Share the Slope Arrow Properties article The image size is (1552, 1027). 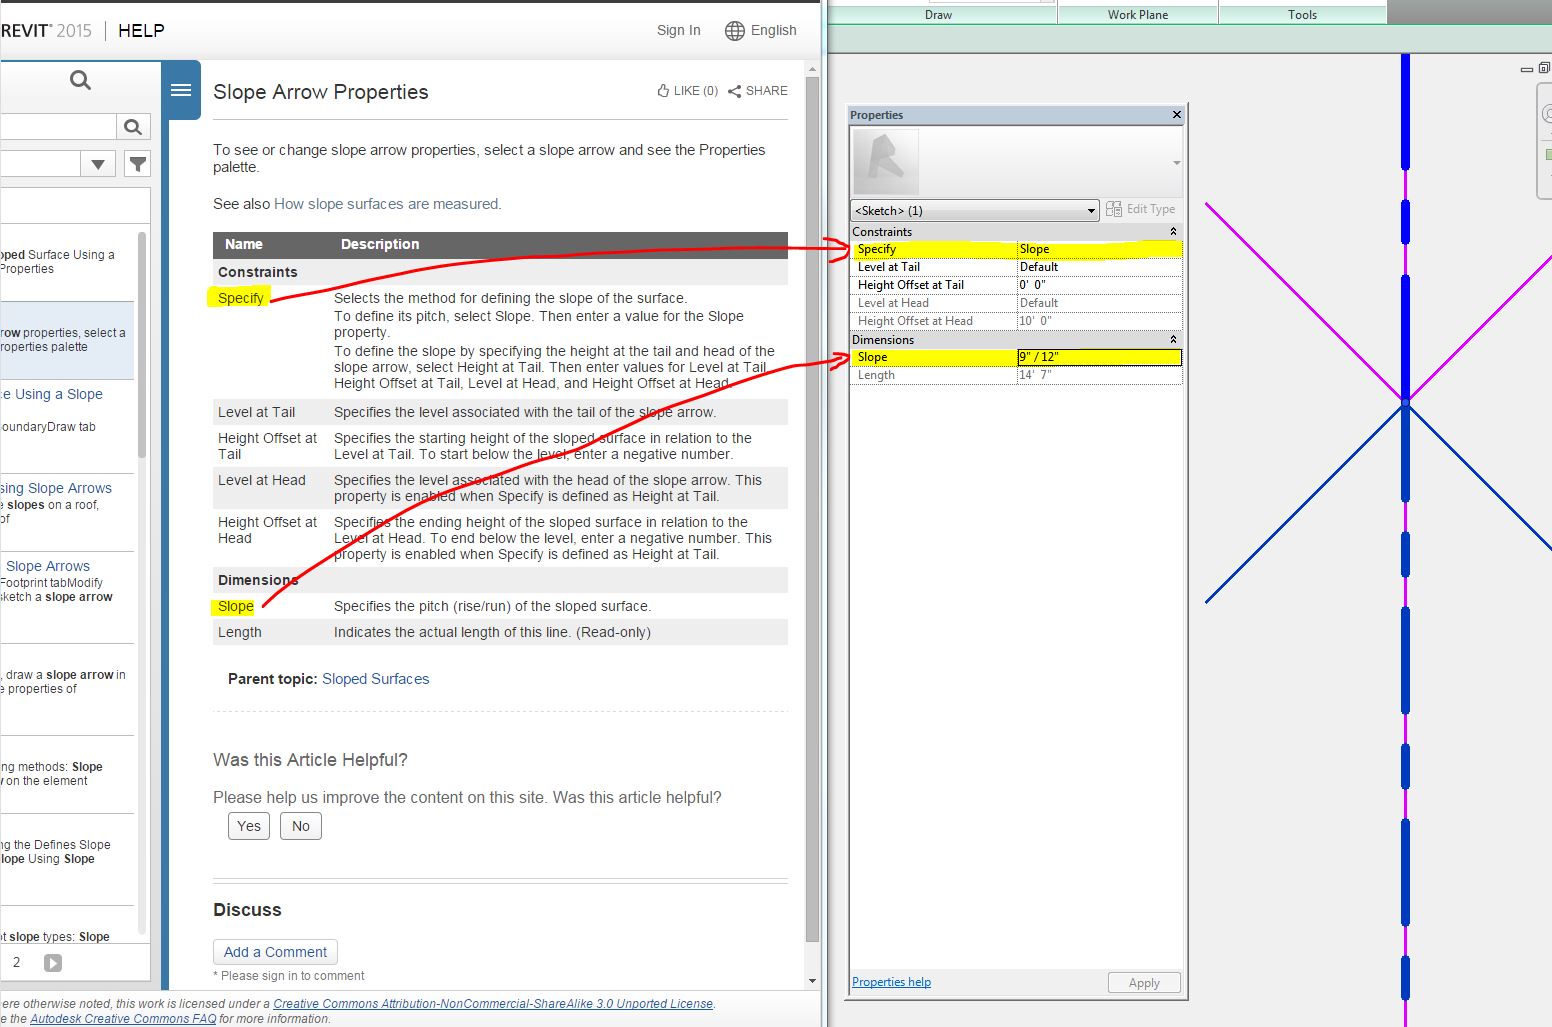[758, 90]
